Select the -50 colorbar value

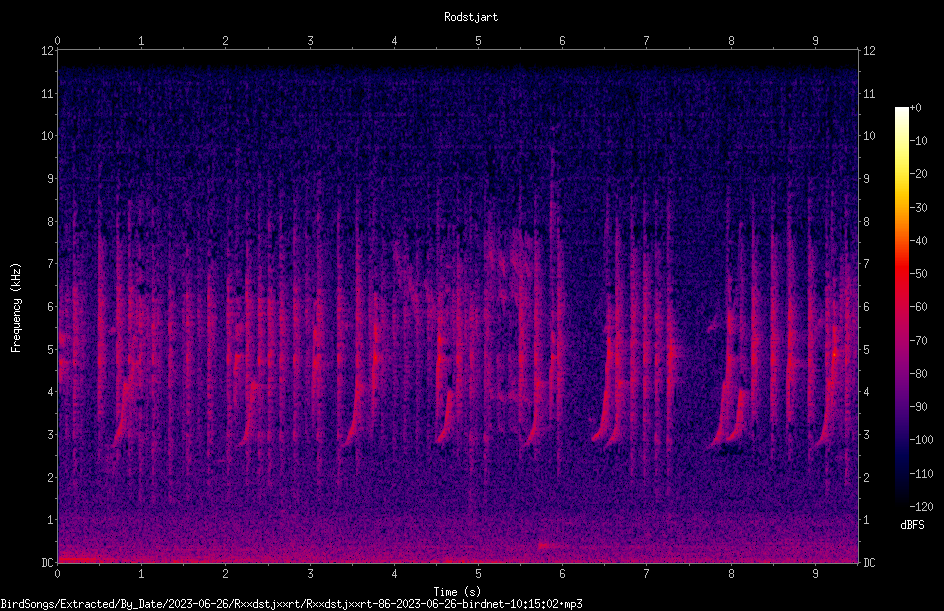919,274
